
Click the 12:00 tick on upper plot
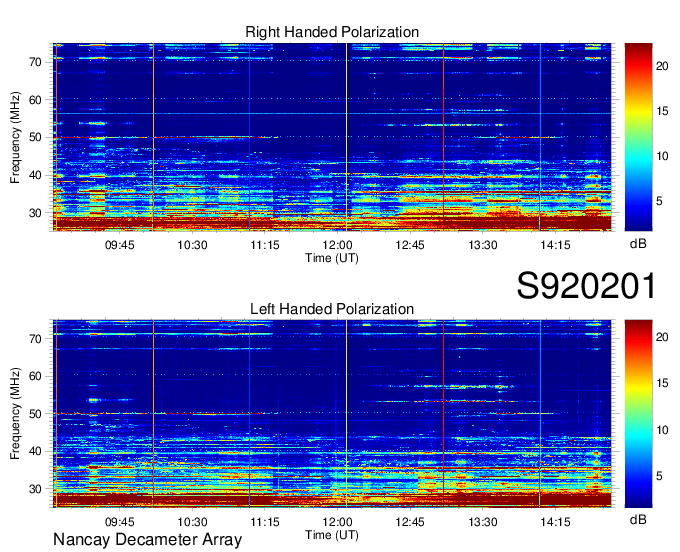pos(337,245)
